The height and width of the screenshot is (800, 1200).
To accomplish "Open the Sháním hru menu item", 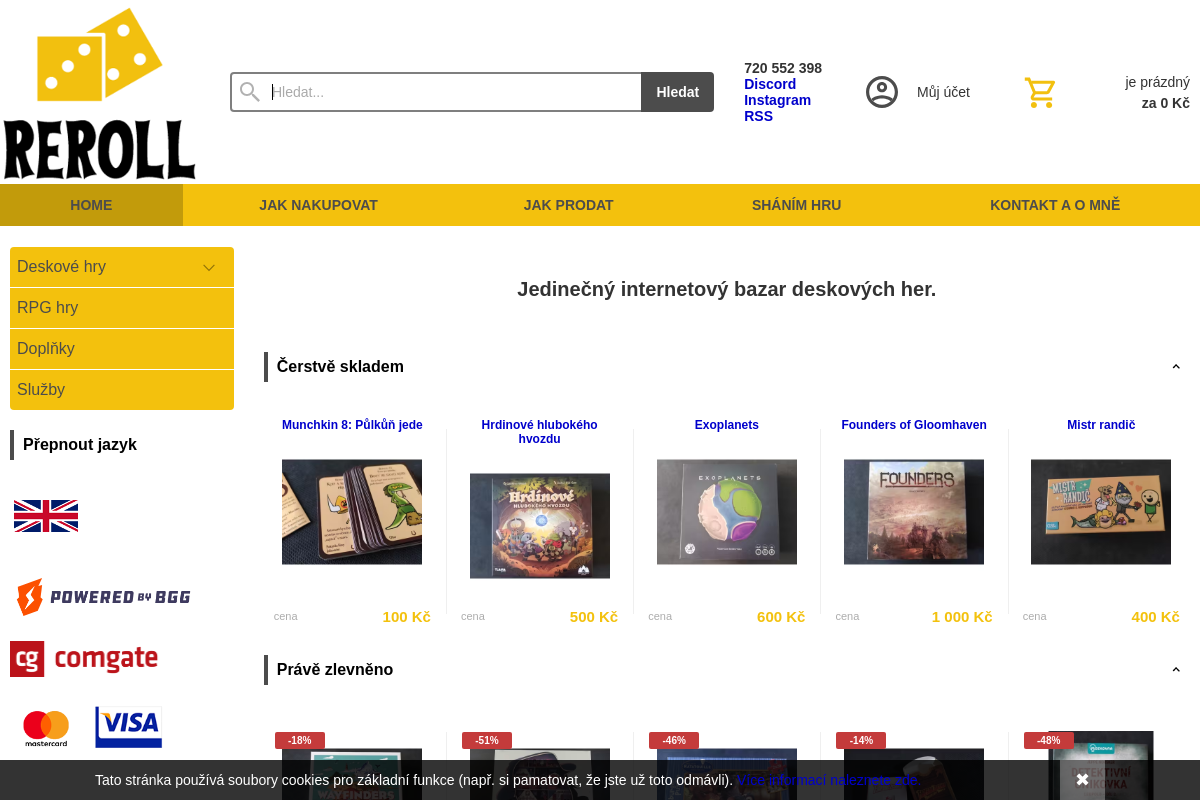I will [x=796, y=205].
